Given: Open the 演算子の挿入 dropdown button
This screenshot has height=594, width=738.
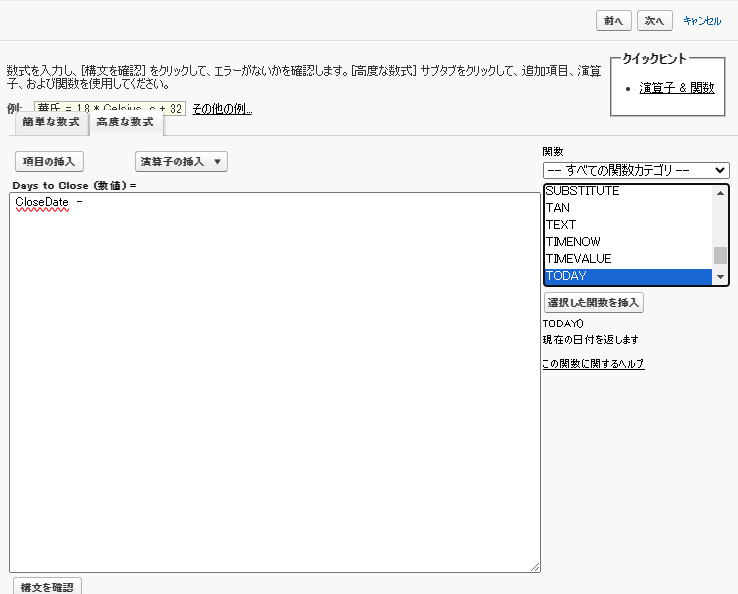Looking at the screenshot, I should pos(181,161).
